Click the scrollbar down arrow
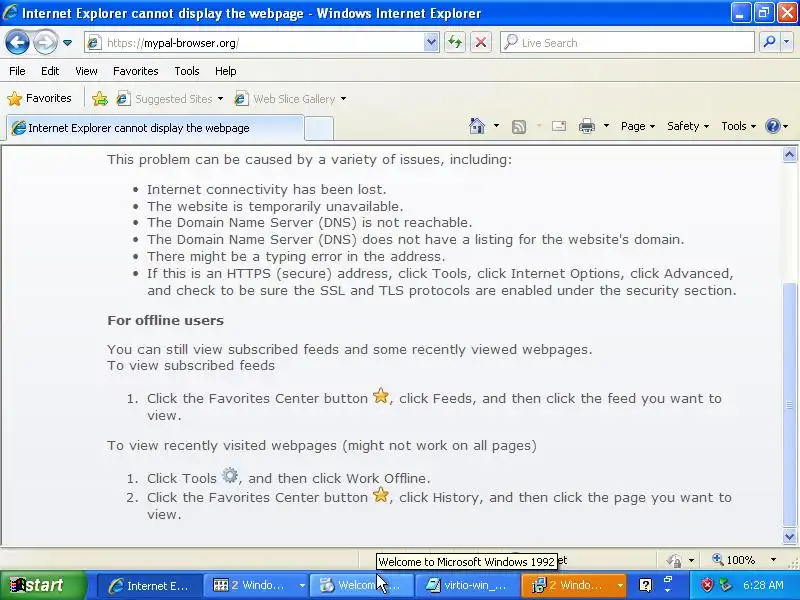This screenshot has width=800, height=600. [790, 536]
